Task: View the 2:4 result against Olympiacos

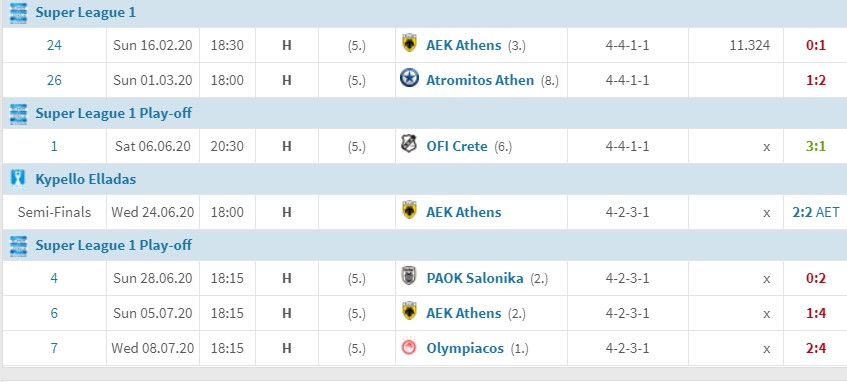Action: coord(816,349)
